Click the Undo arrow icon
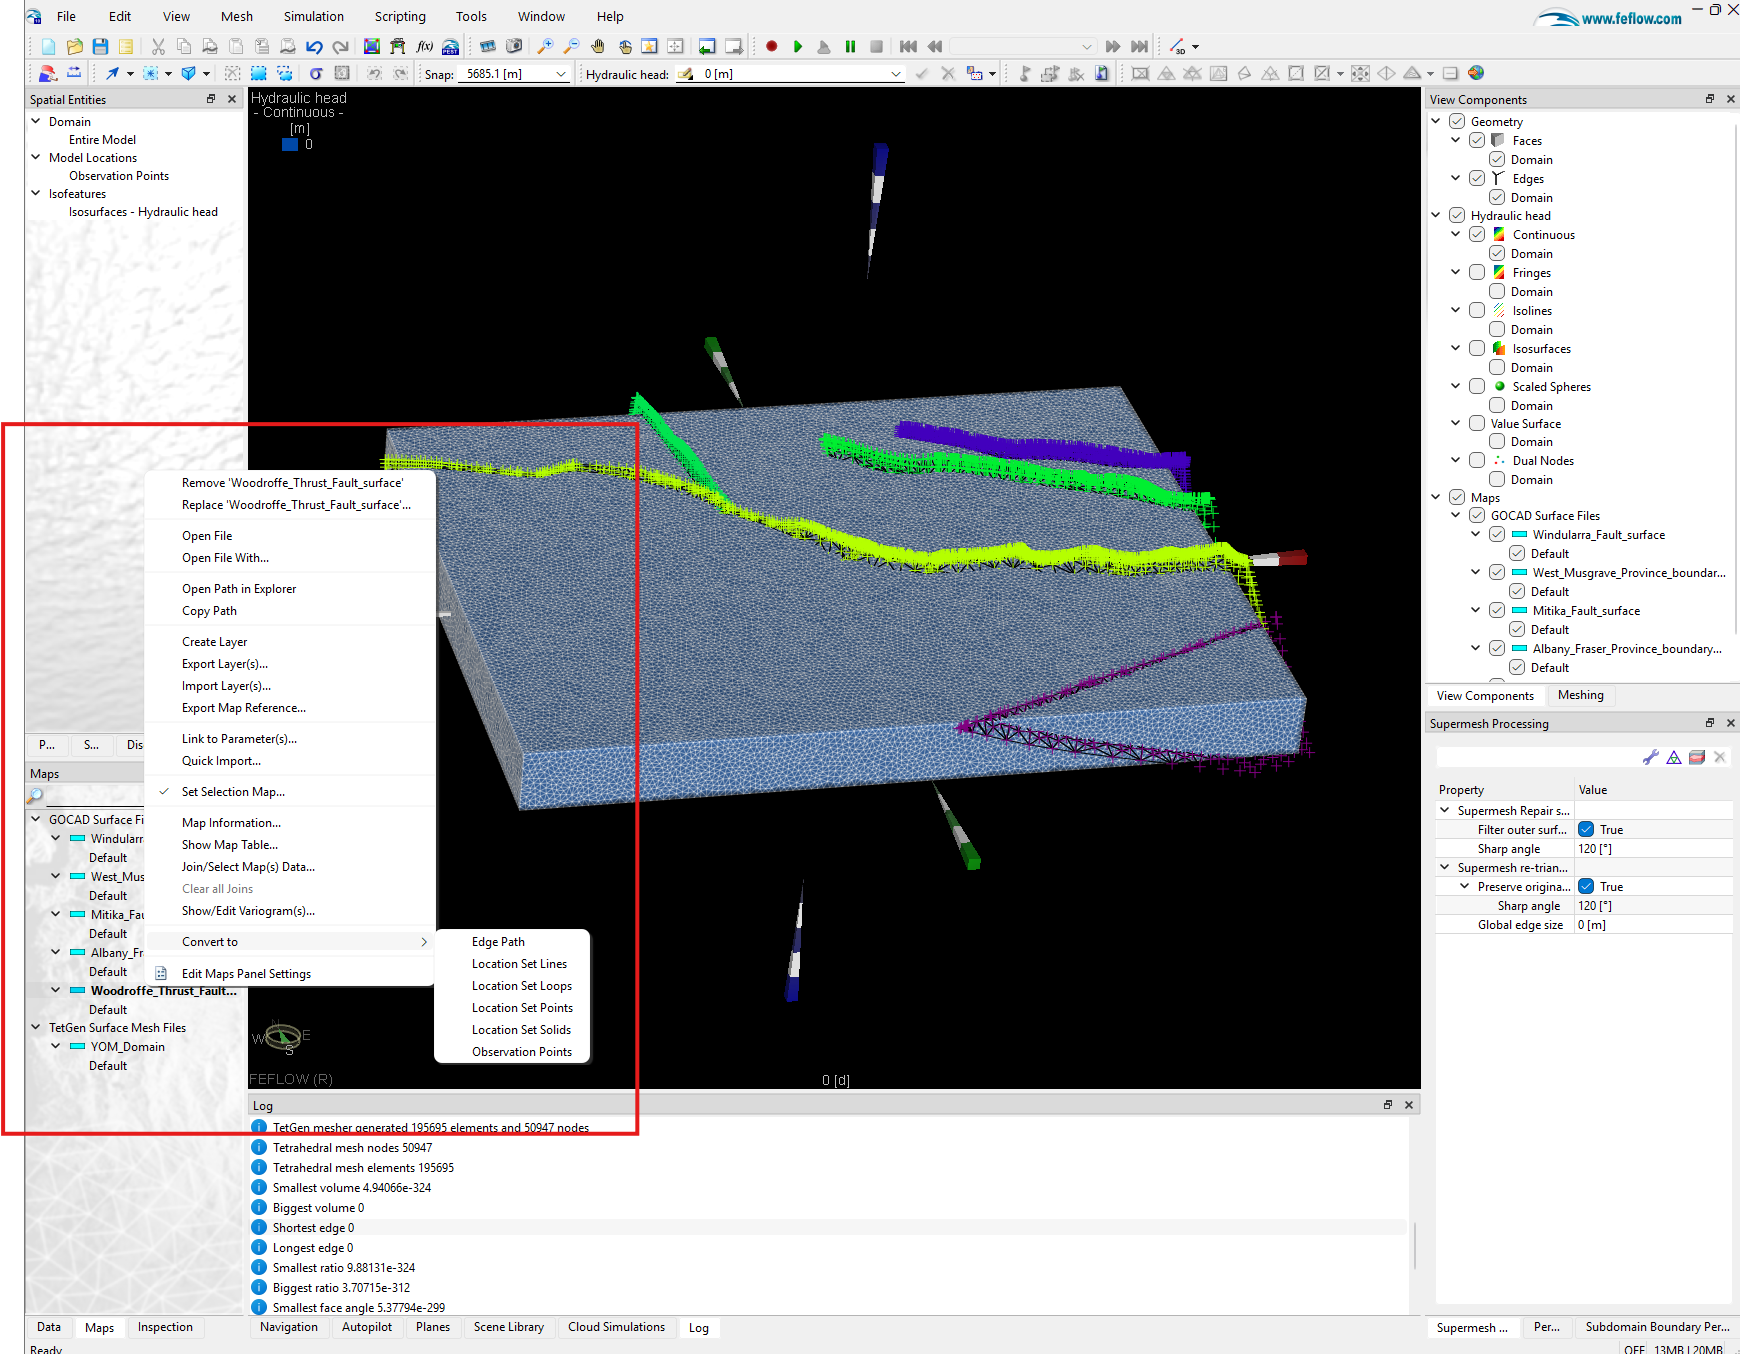Viewport: 1740px width, 1354px height. pos(314,46)
